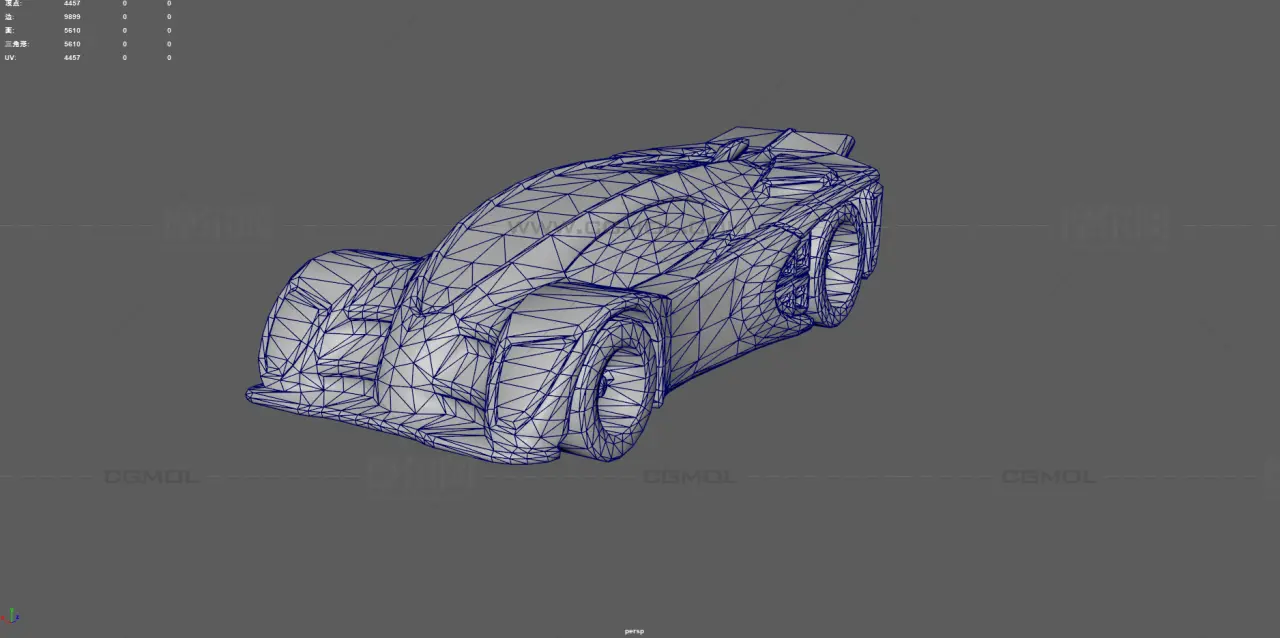Select the 三角形 (triangles) HUD label
The height and width of the screenshot is (638, 1280).
point(16,44)
